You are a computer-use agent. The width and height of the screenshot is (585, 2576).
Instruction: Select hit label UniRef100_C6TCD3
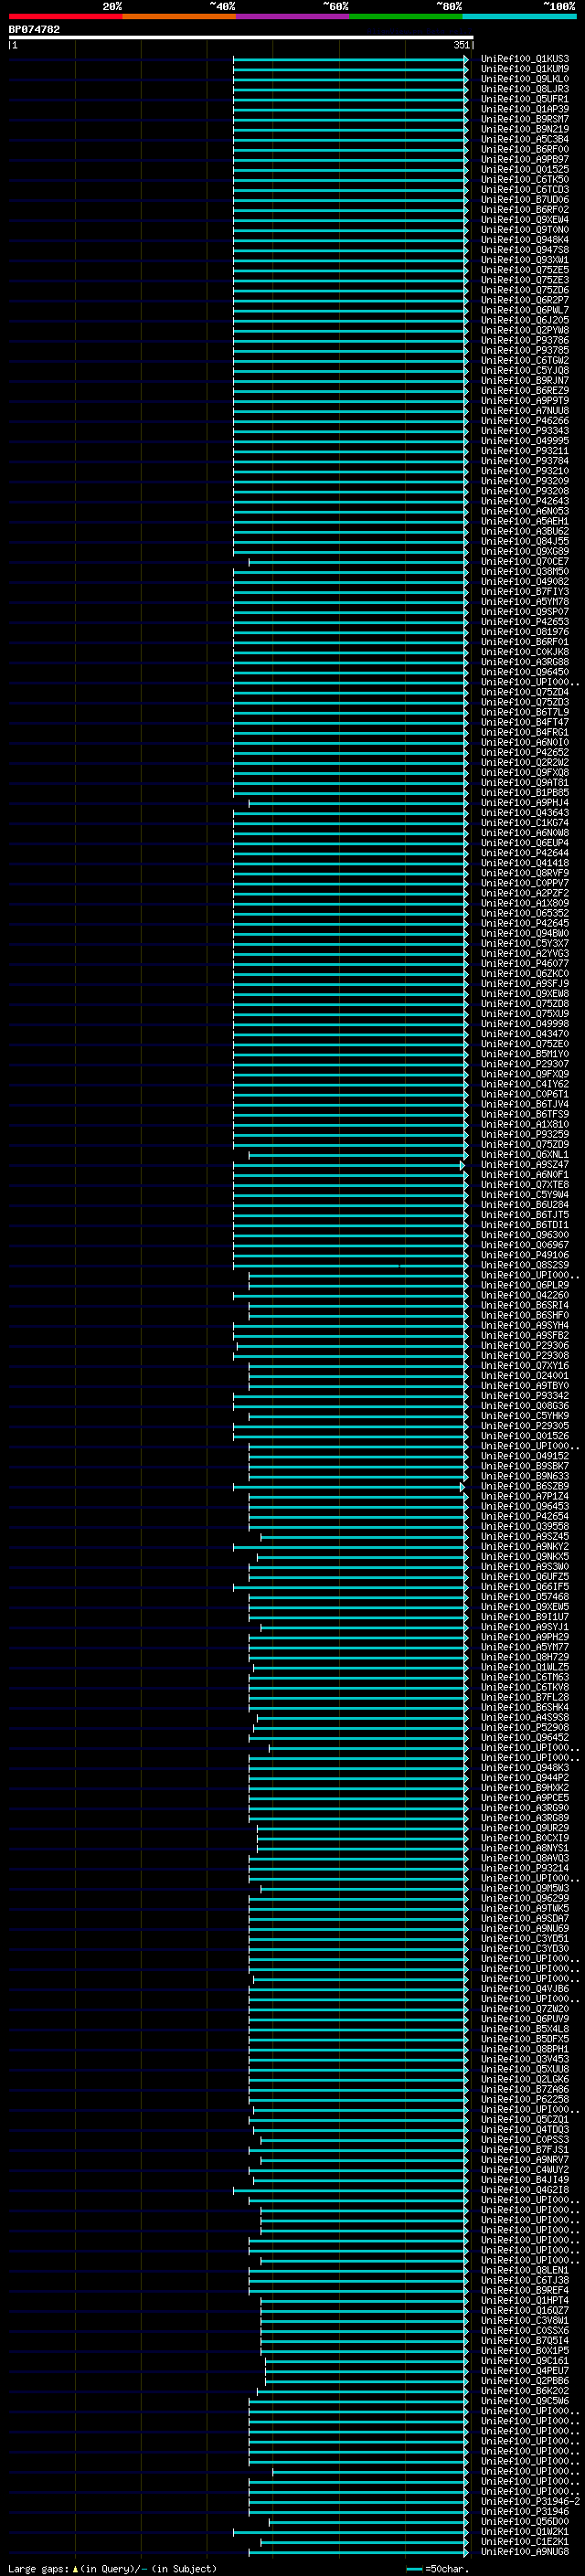pyautogui.click(x=525, y=190)
